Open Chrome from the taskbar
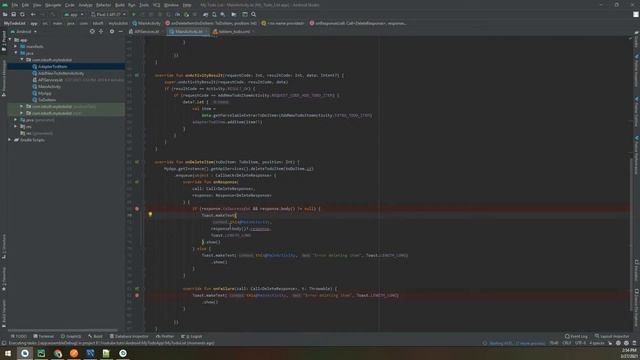Screen dimensions: 640x360 (58, 353)
